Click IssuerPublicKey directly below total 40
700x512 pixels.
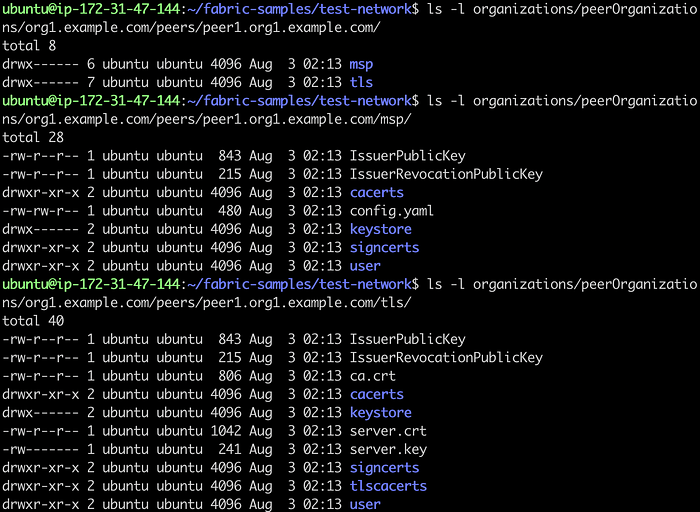pos(407,339)
